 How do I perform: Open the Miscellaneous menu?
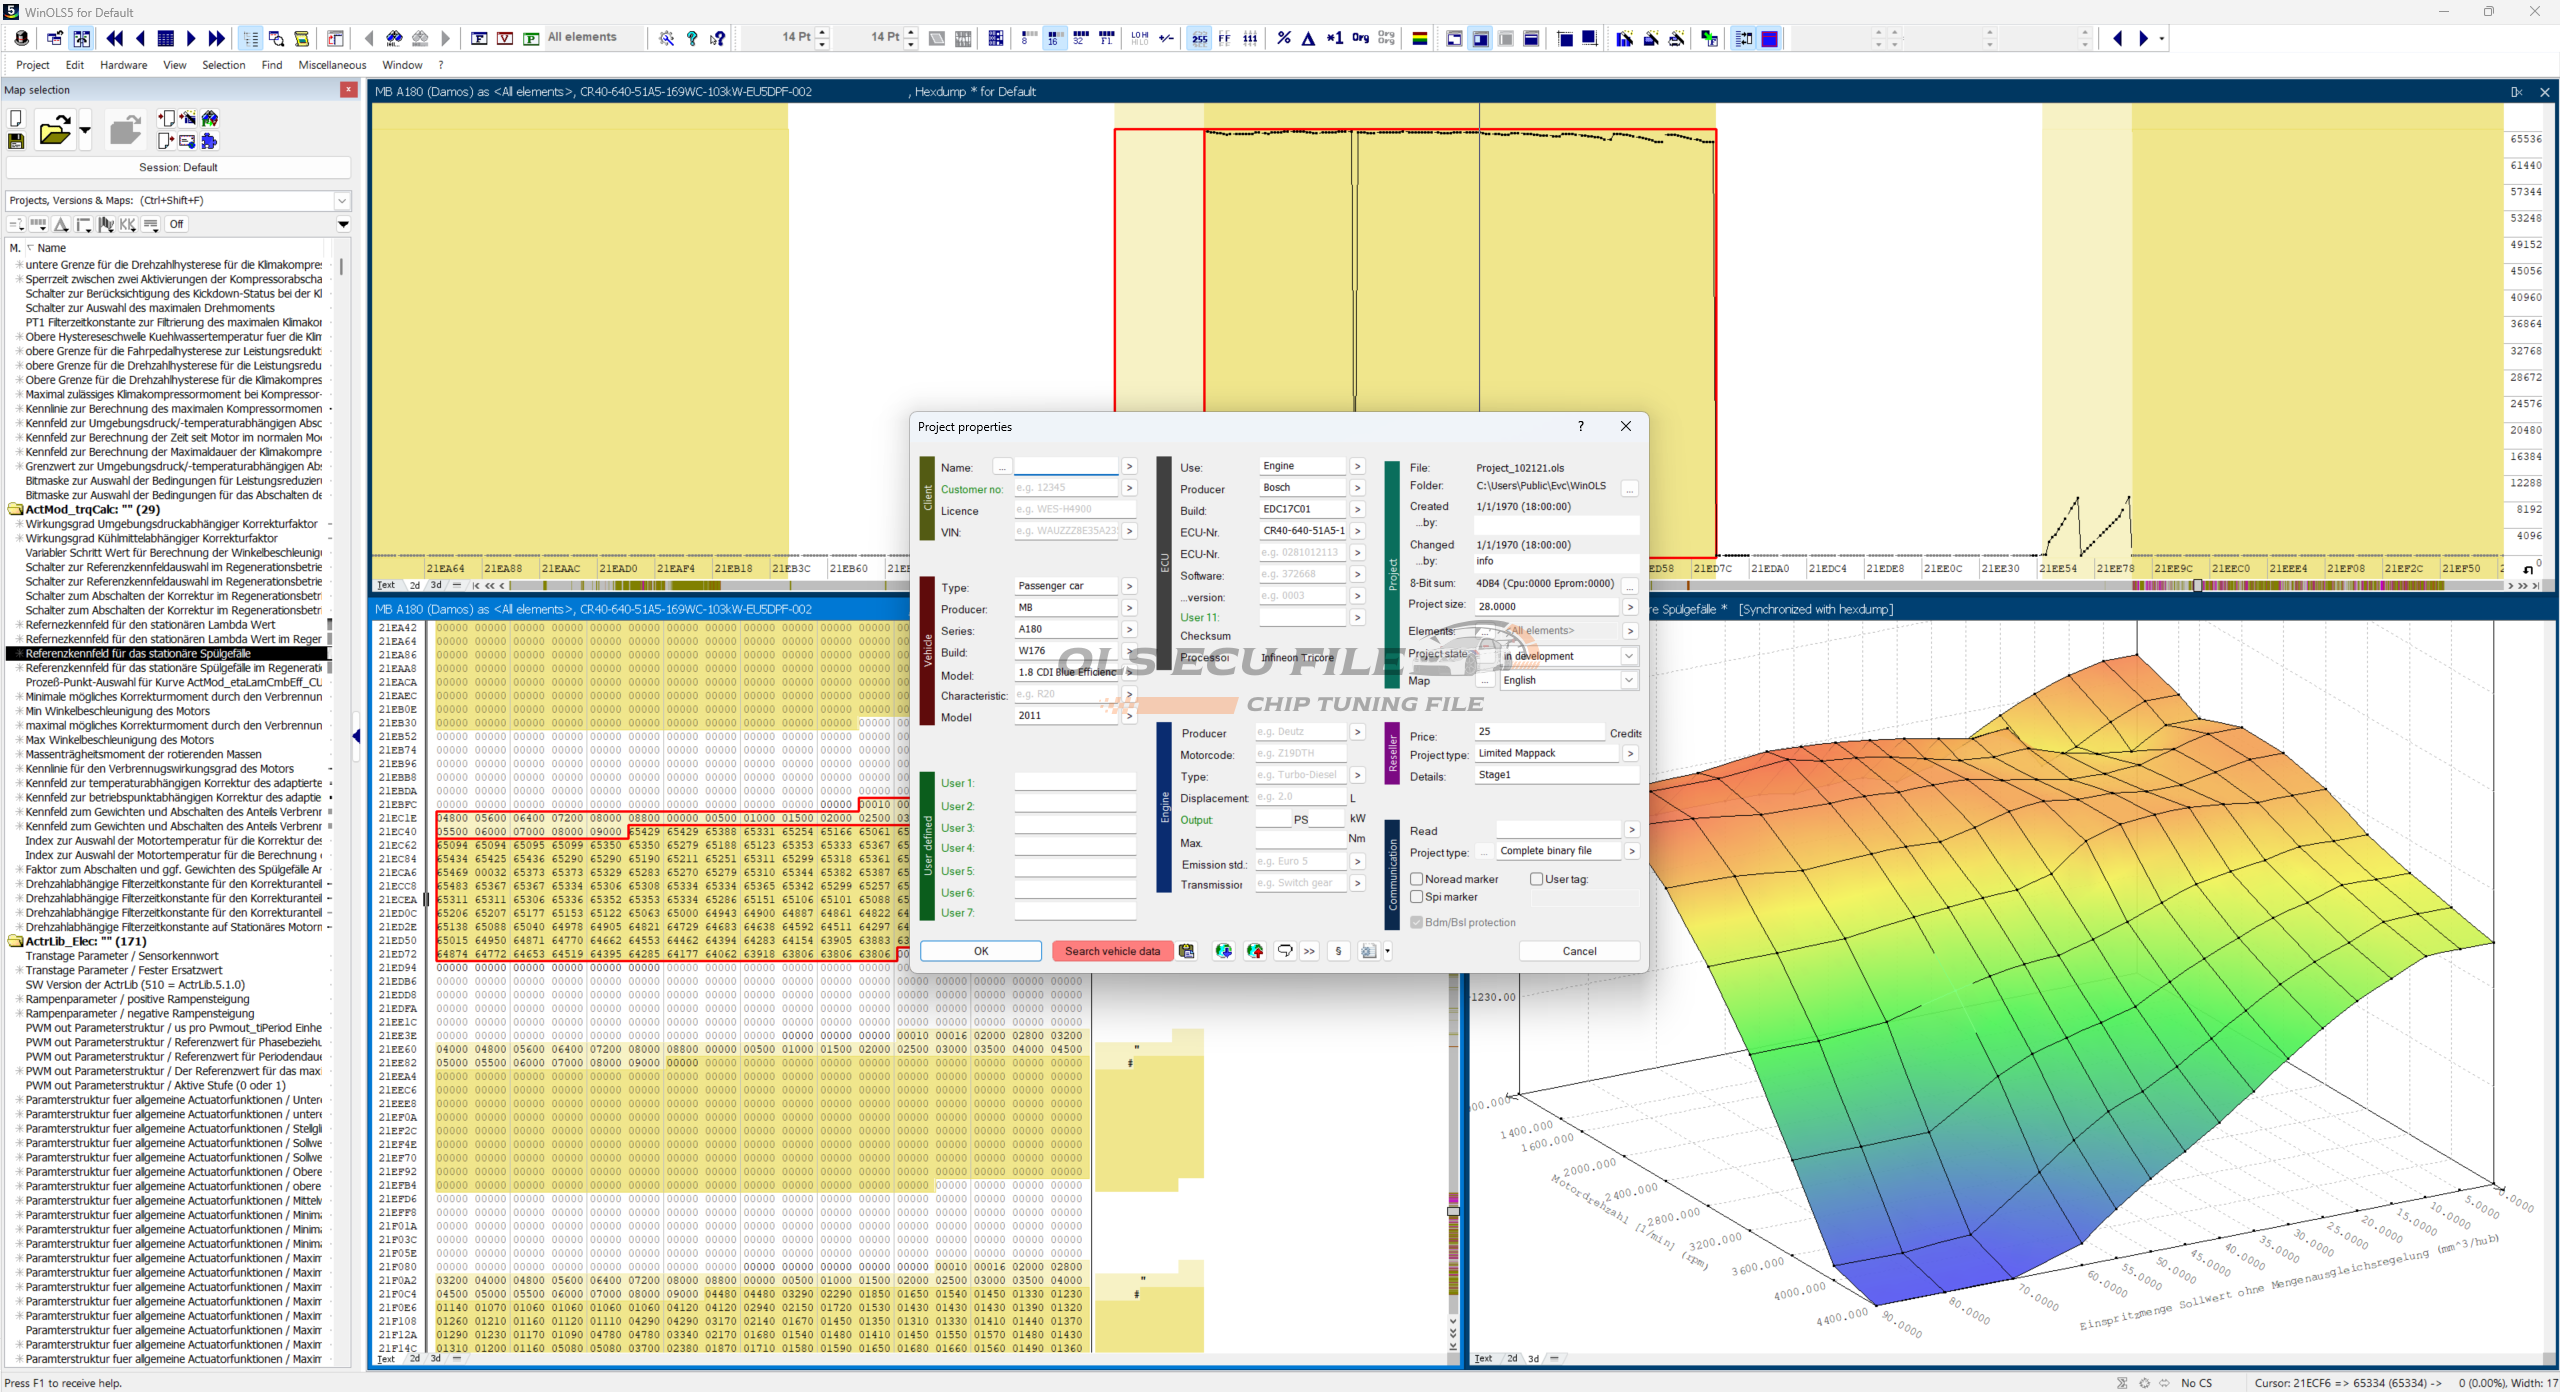click(332, 65)
